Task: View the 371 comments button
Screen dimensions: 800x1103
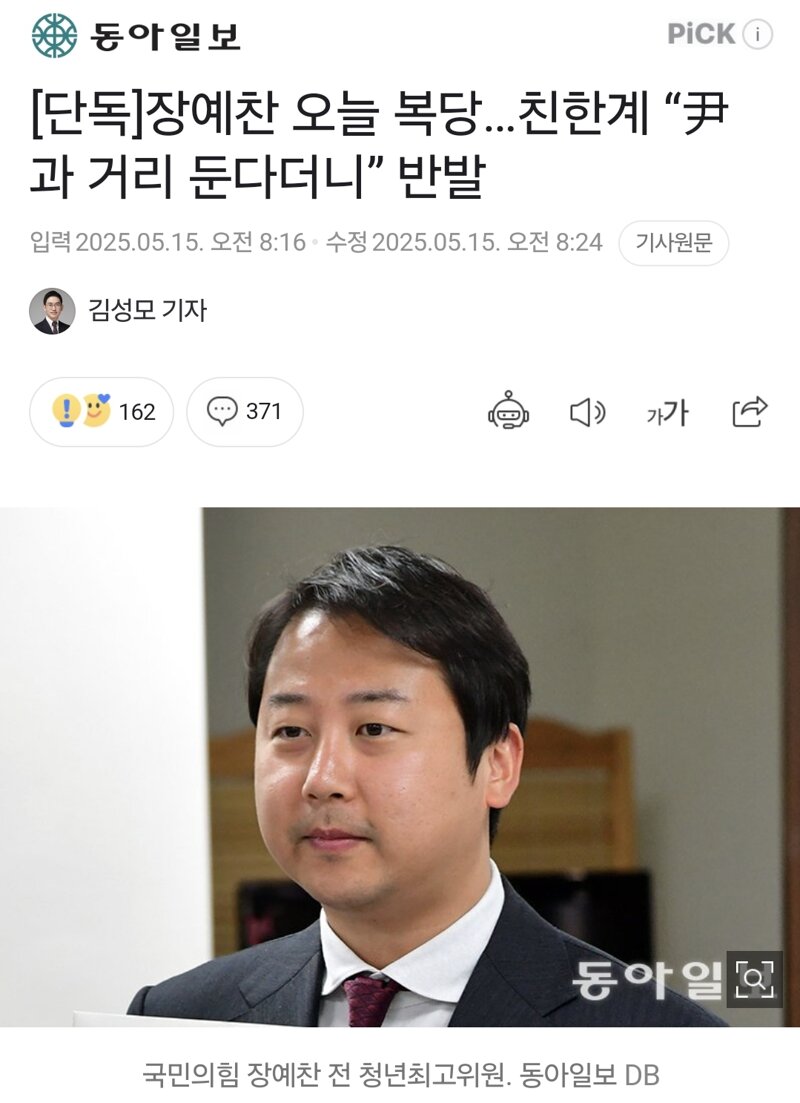Action: 245,412
